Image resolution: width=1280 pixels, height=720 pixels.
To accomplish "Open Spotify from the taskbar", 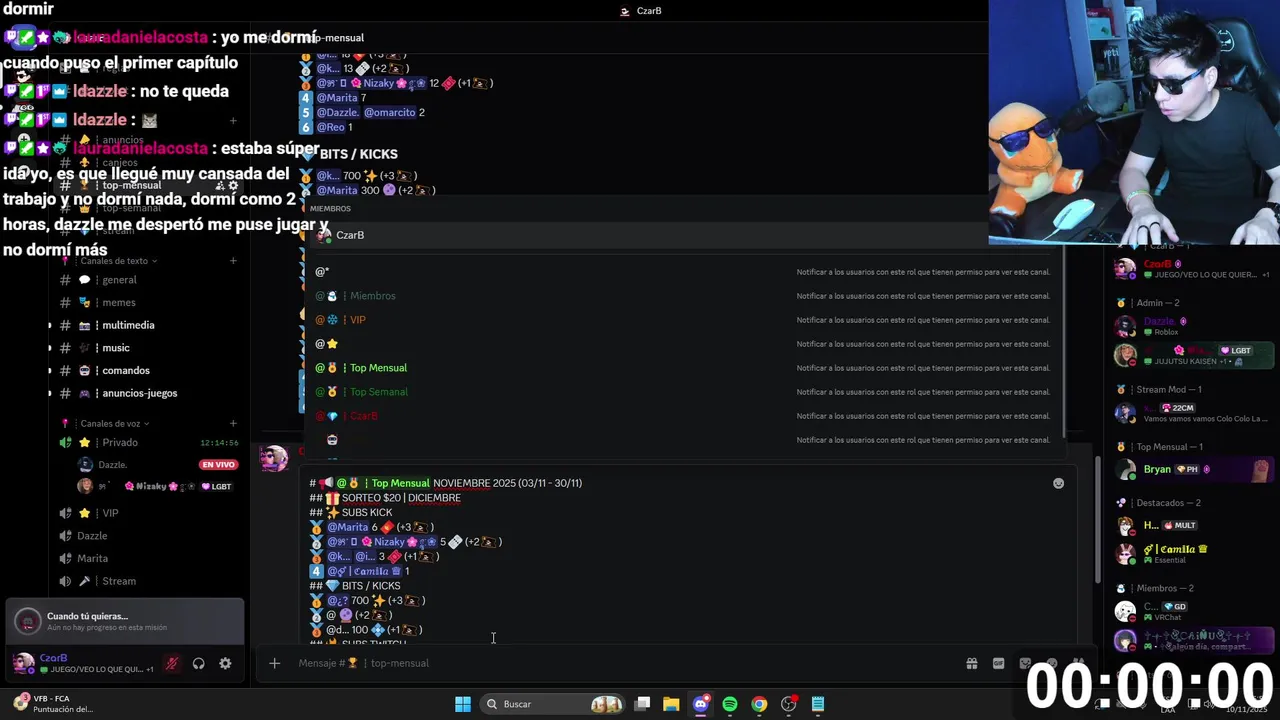I will click(730, 704).
